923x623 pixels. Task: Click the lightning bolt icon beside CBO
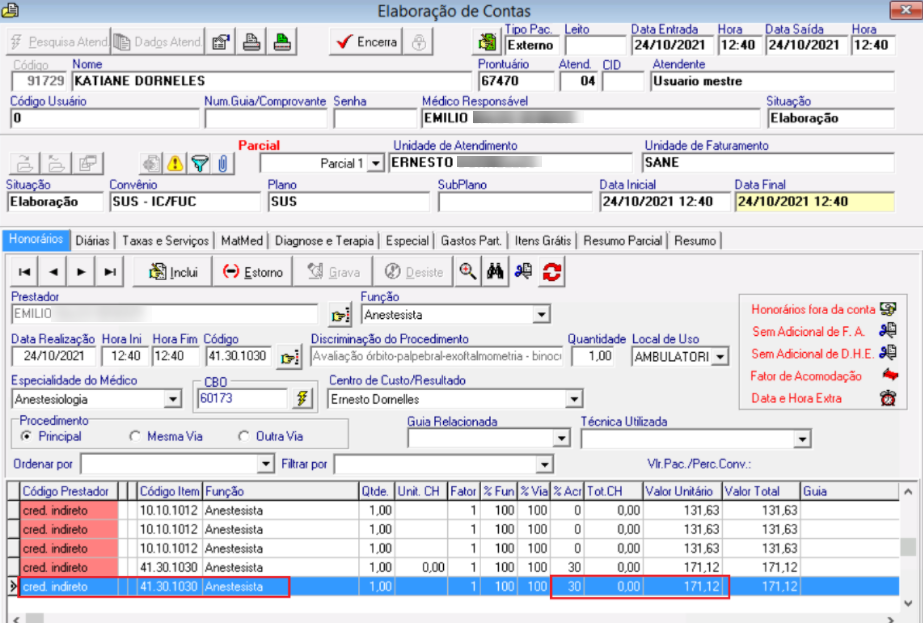coord(301,399)
